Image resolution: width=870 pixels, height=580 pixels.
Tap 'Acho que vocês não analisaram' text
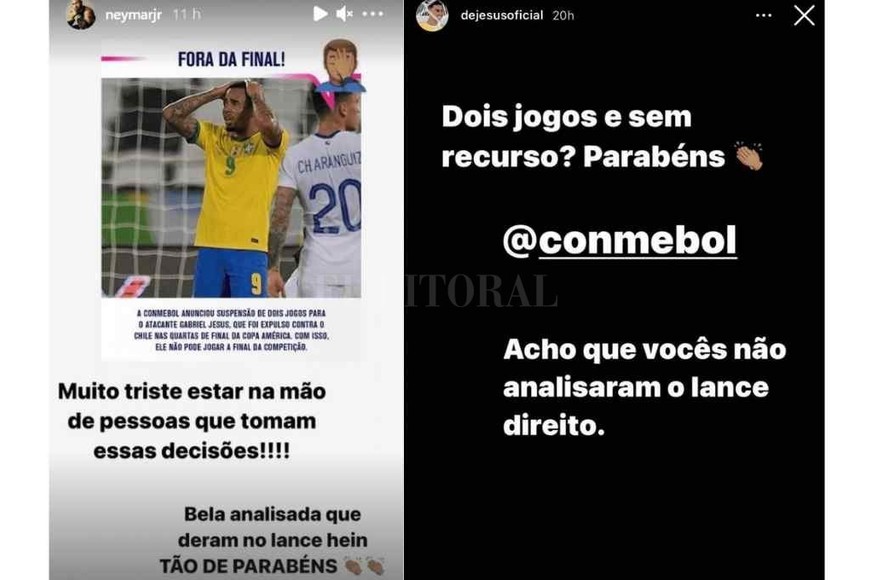pos(644,387)
